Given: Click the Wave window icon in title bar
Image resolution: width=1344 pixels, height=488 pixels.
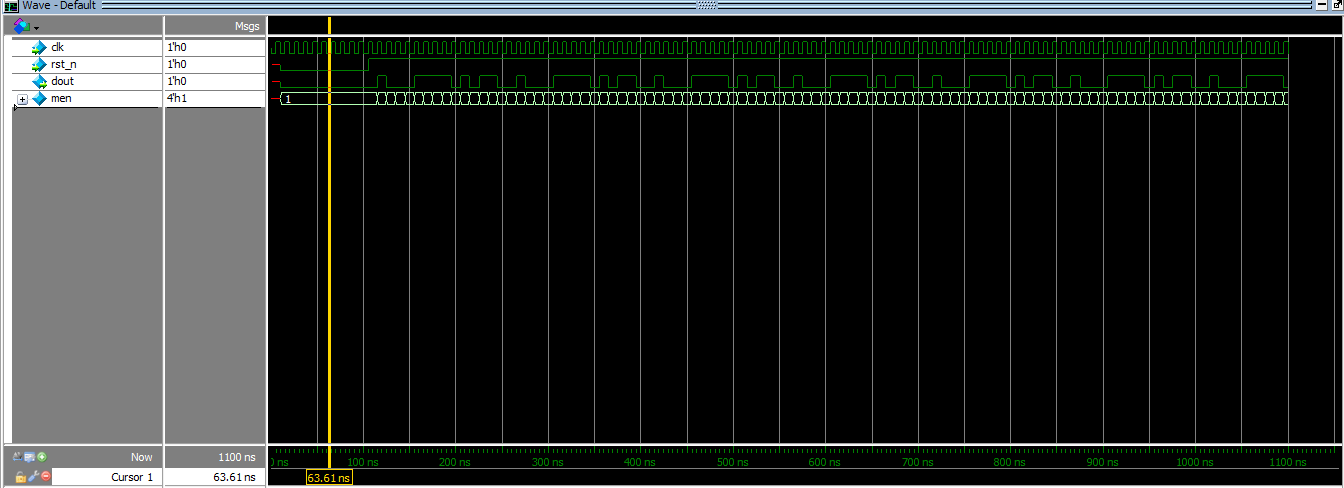Looking at the screenshot, I should [10, 5].
